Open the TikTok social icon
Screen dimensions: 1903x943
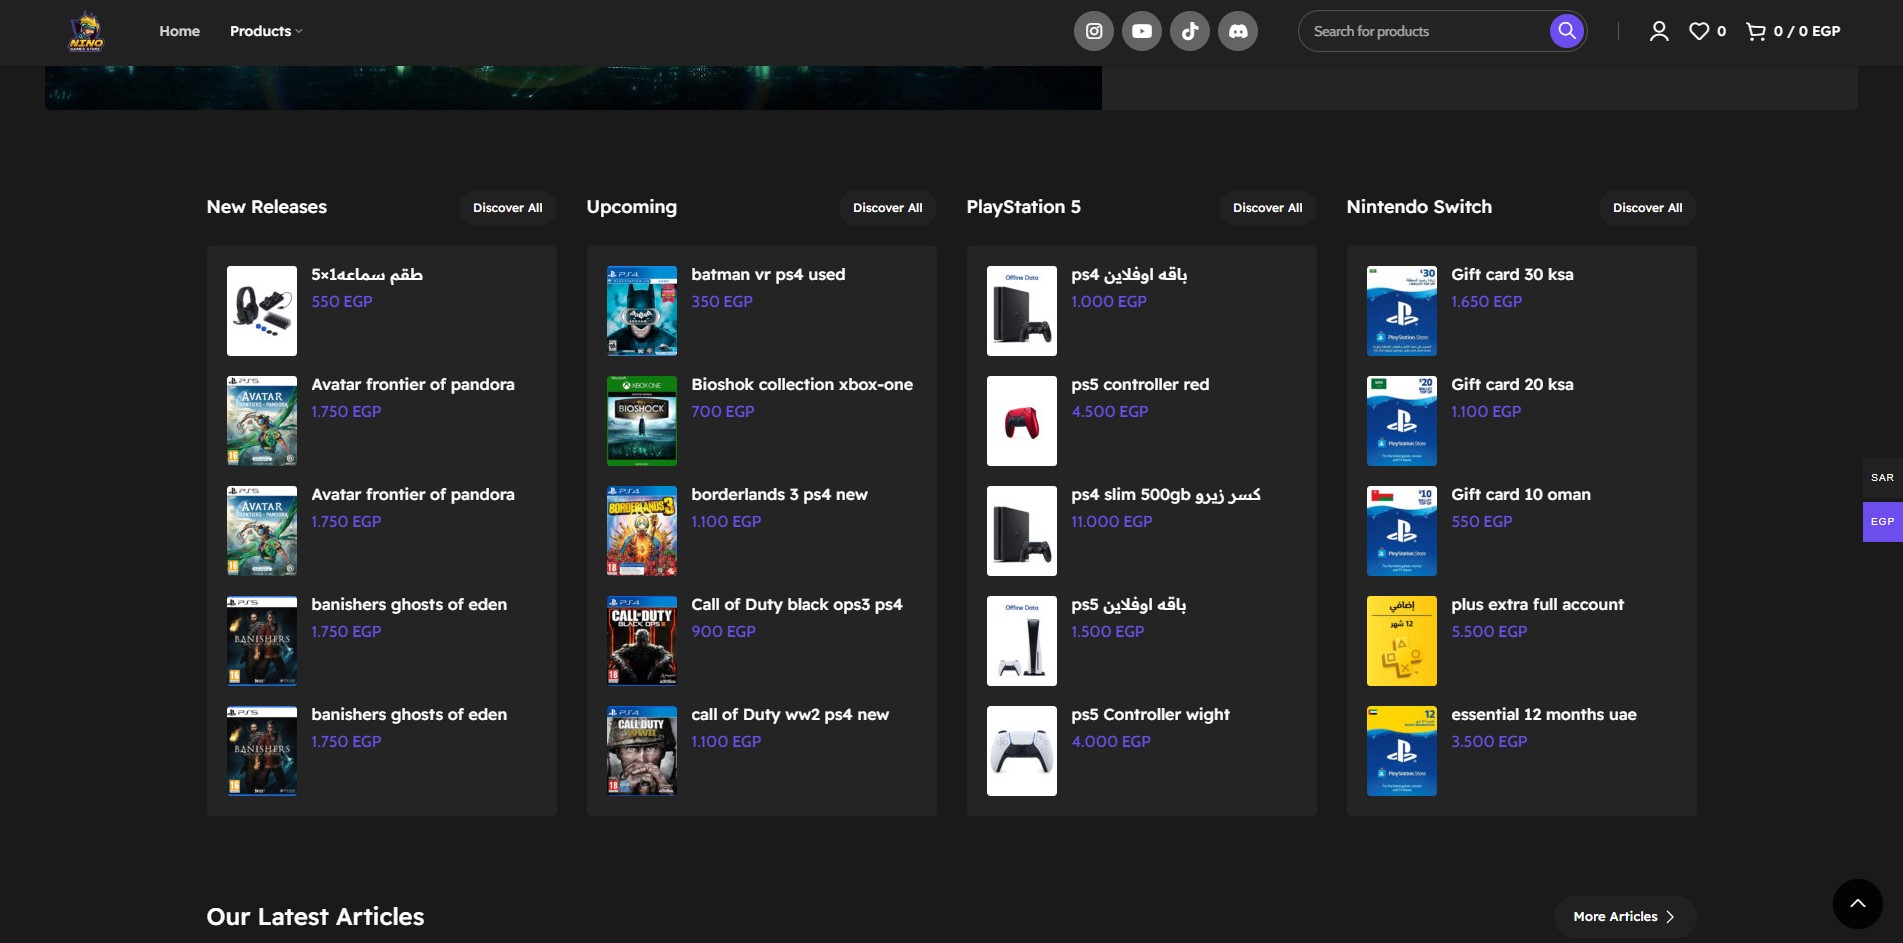pyautogui.click(x=1190, y=31)
